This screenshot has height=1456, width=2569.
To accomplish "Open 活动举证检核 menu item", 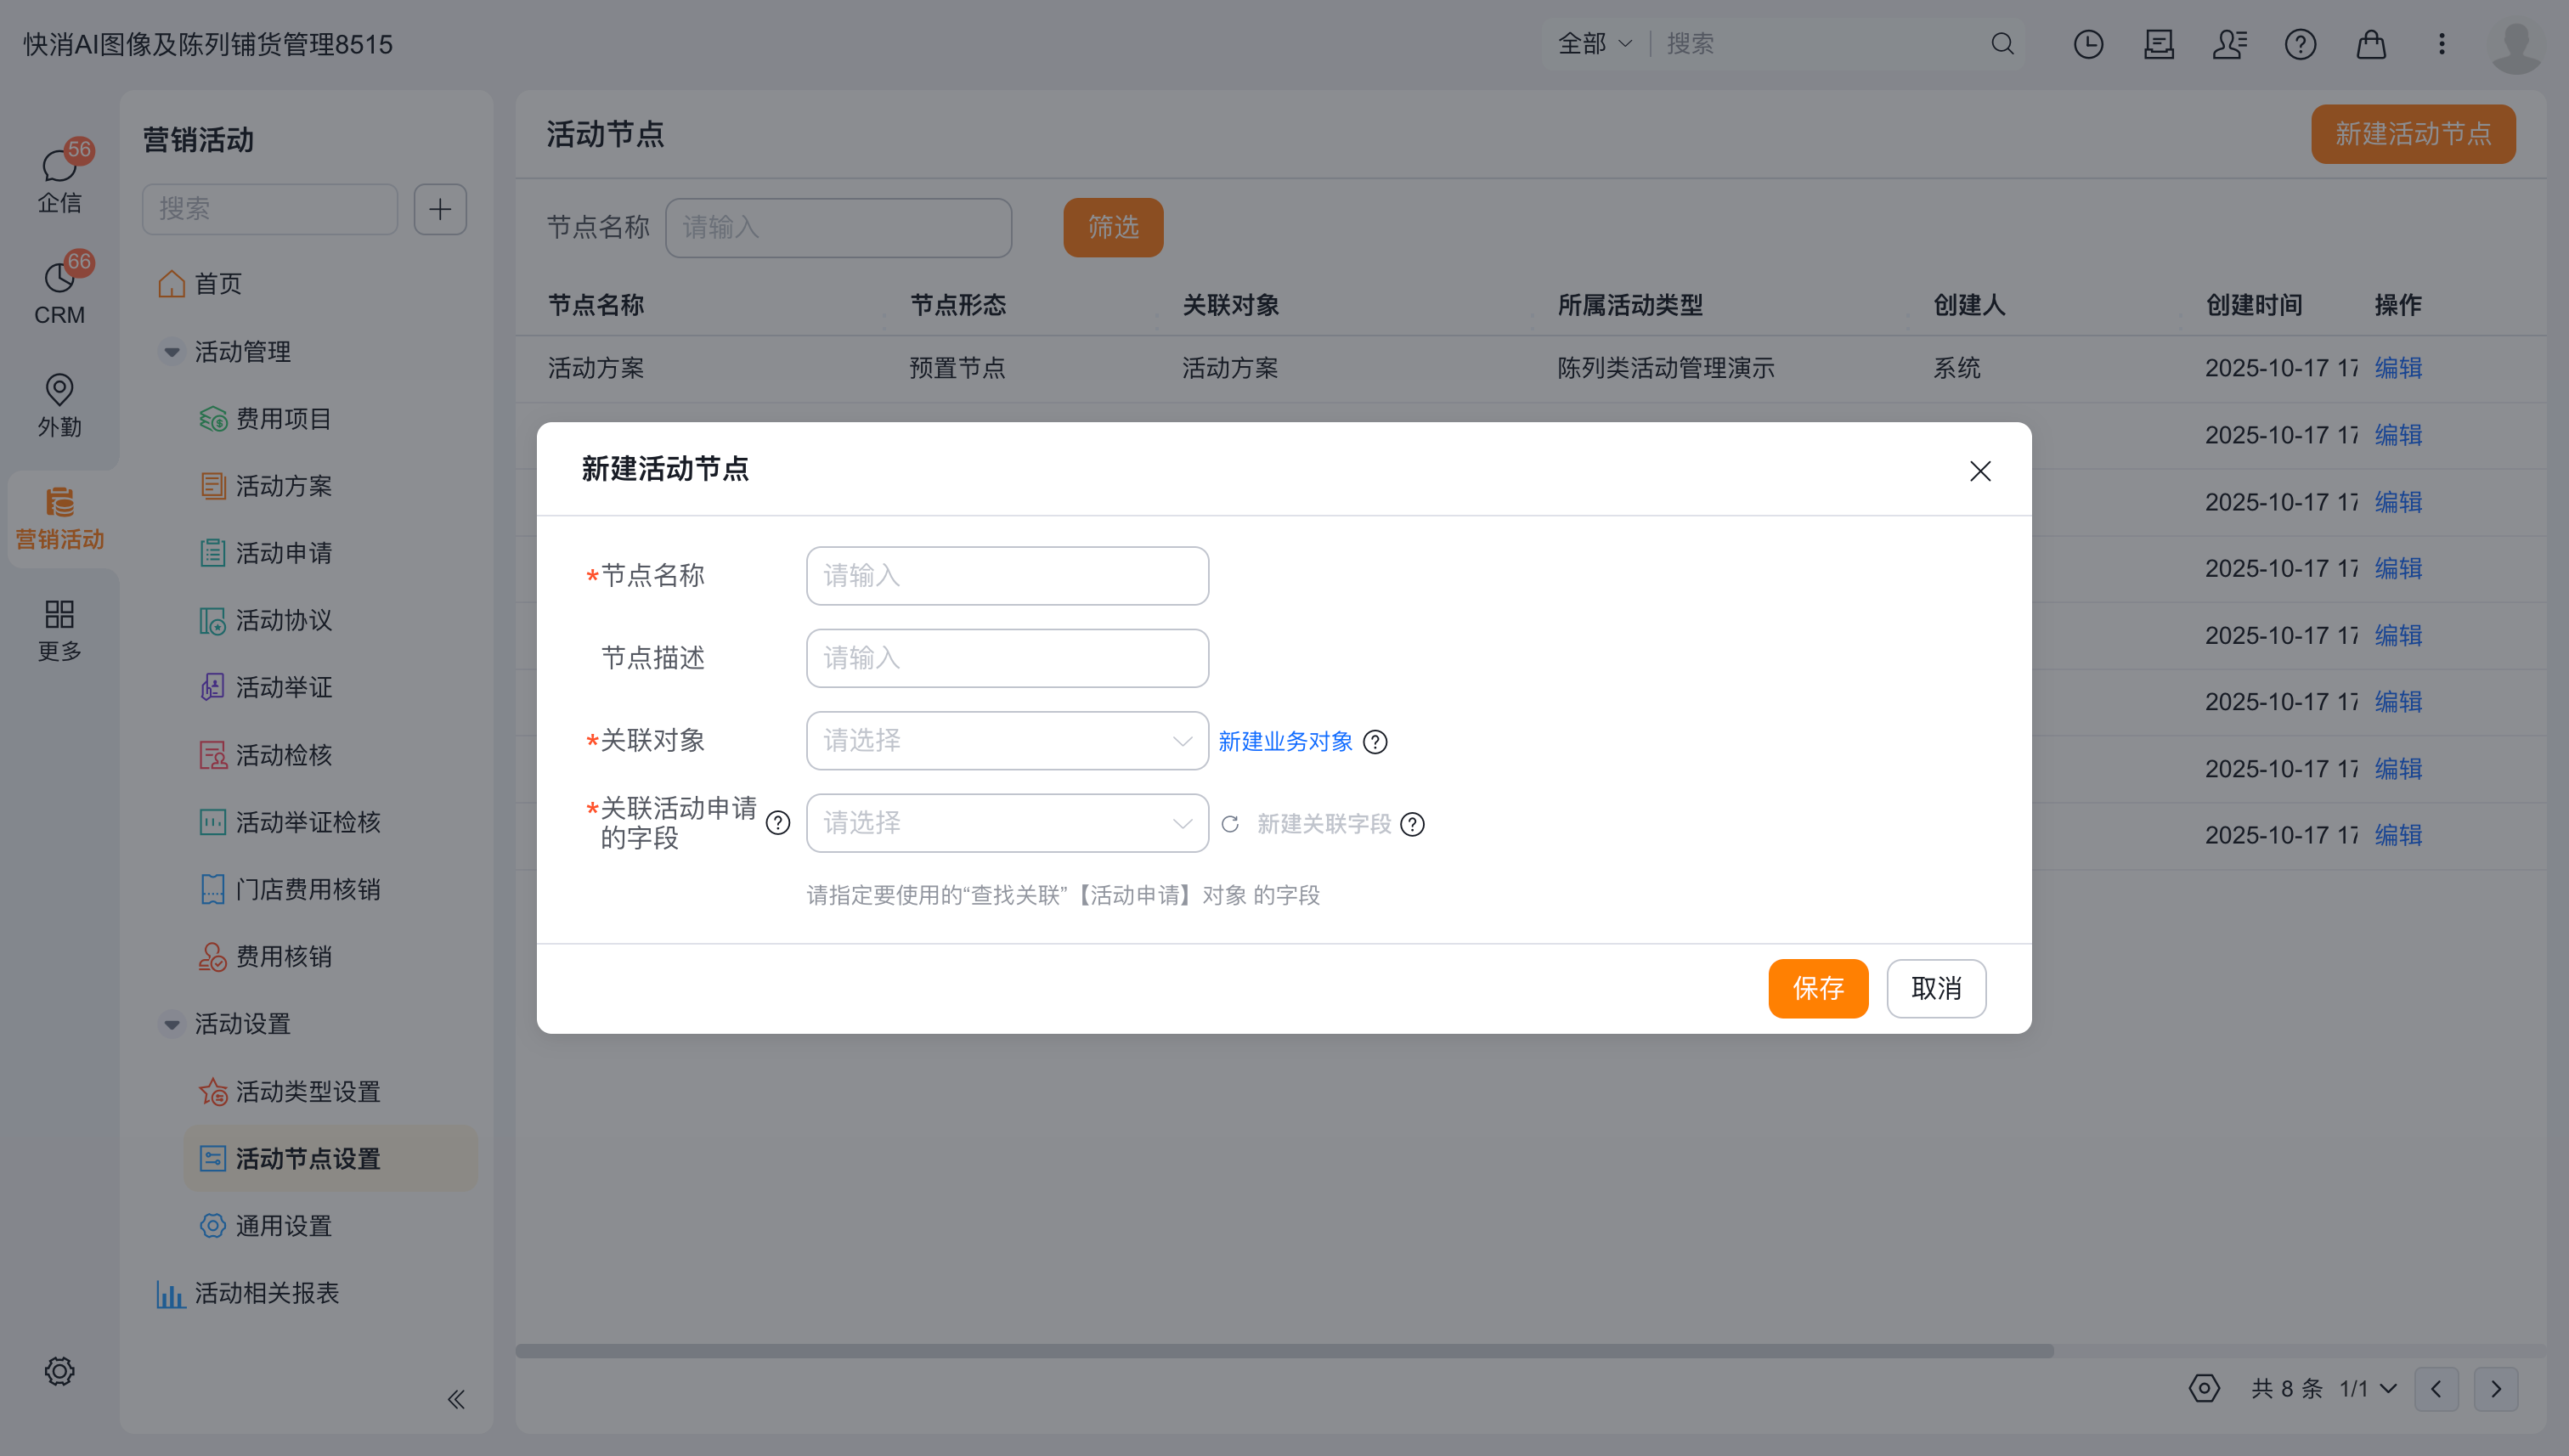I will pyautogui.click(x=290, y=822).
